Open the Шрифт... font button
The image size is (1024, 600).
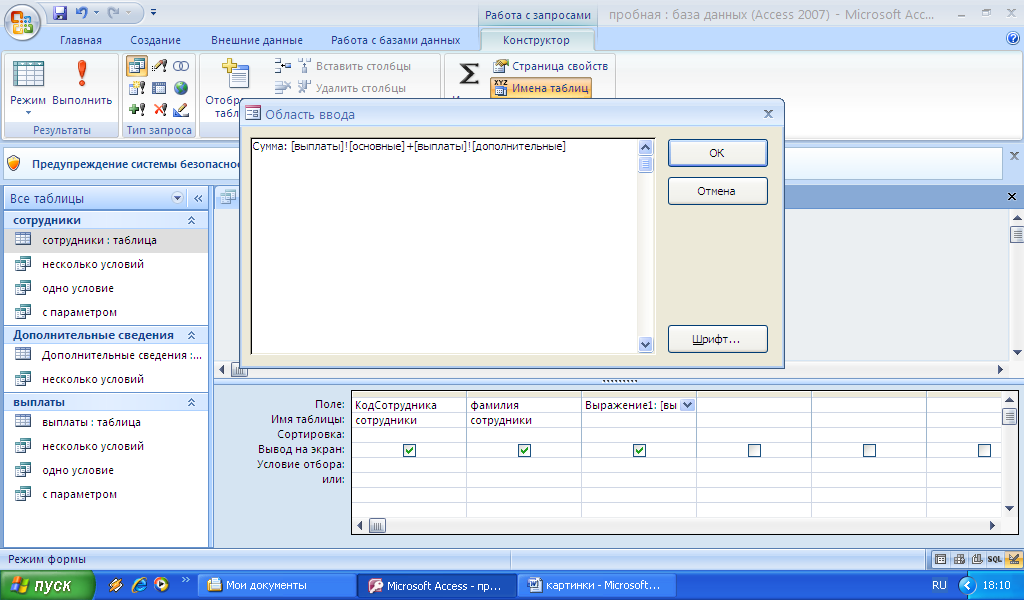click(717, 339)
